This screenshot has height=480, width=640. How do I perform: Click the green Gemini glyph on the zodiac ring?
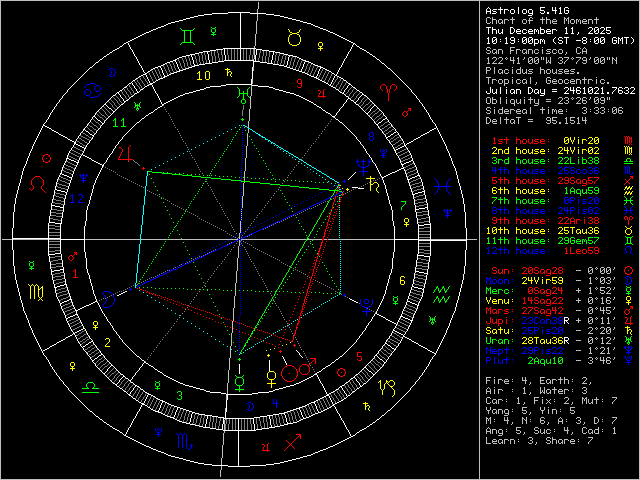187,36
